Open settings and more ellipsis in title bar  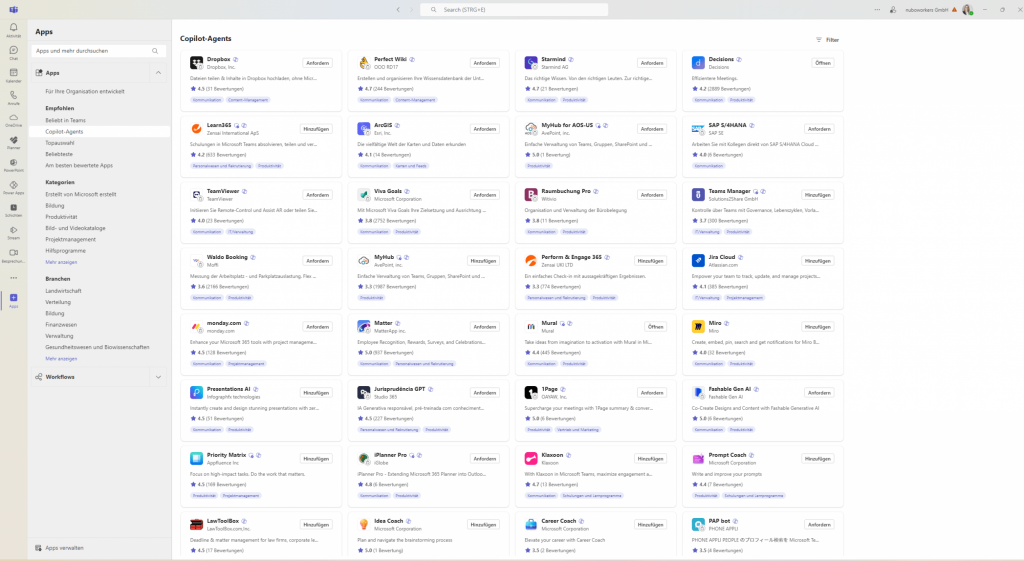877,10
